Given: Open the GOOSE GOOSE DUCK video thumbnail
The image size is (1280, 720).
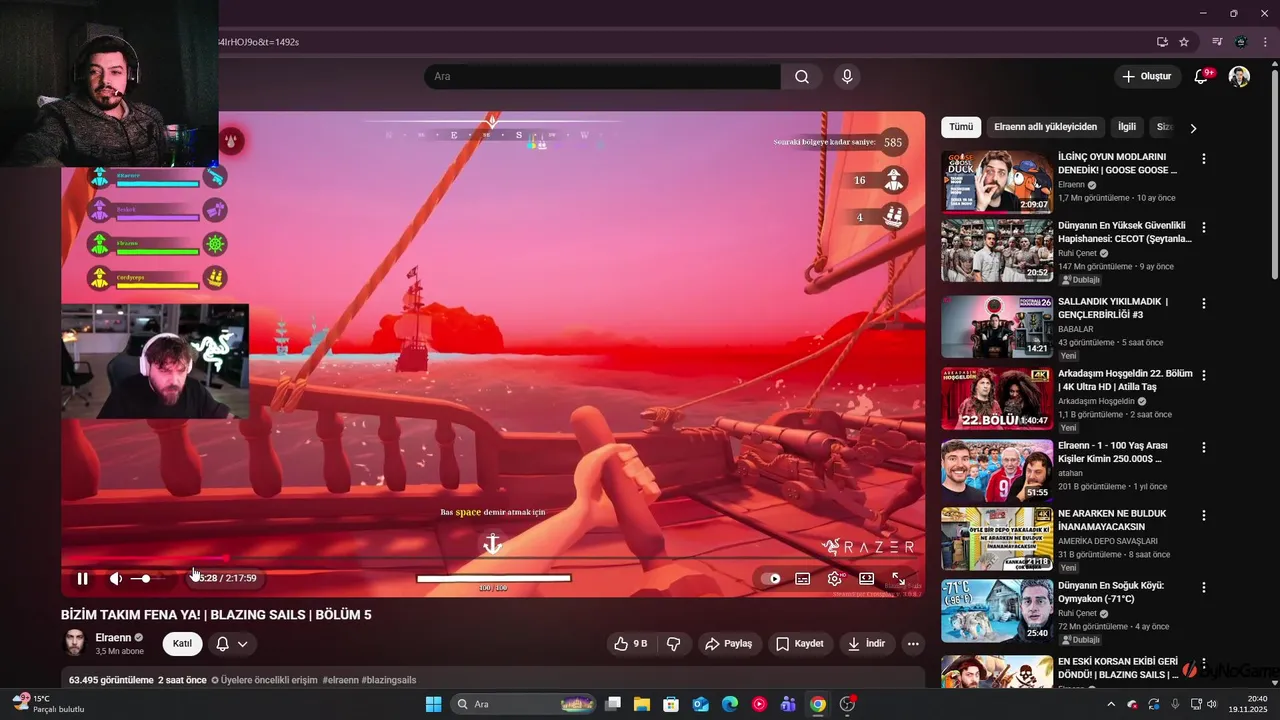Looking at the screenshot, I should point(997,182).
